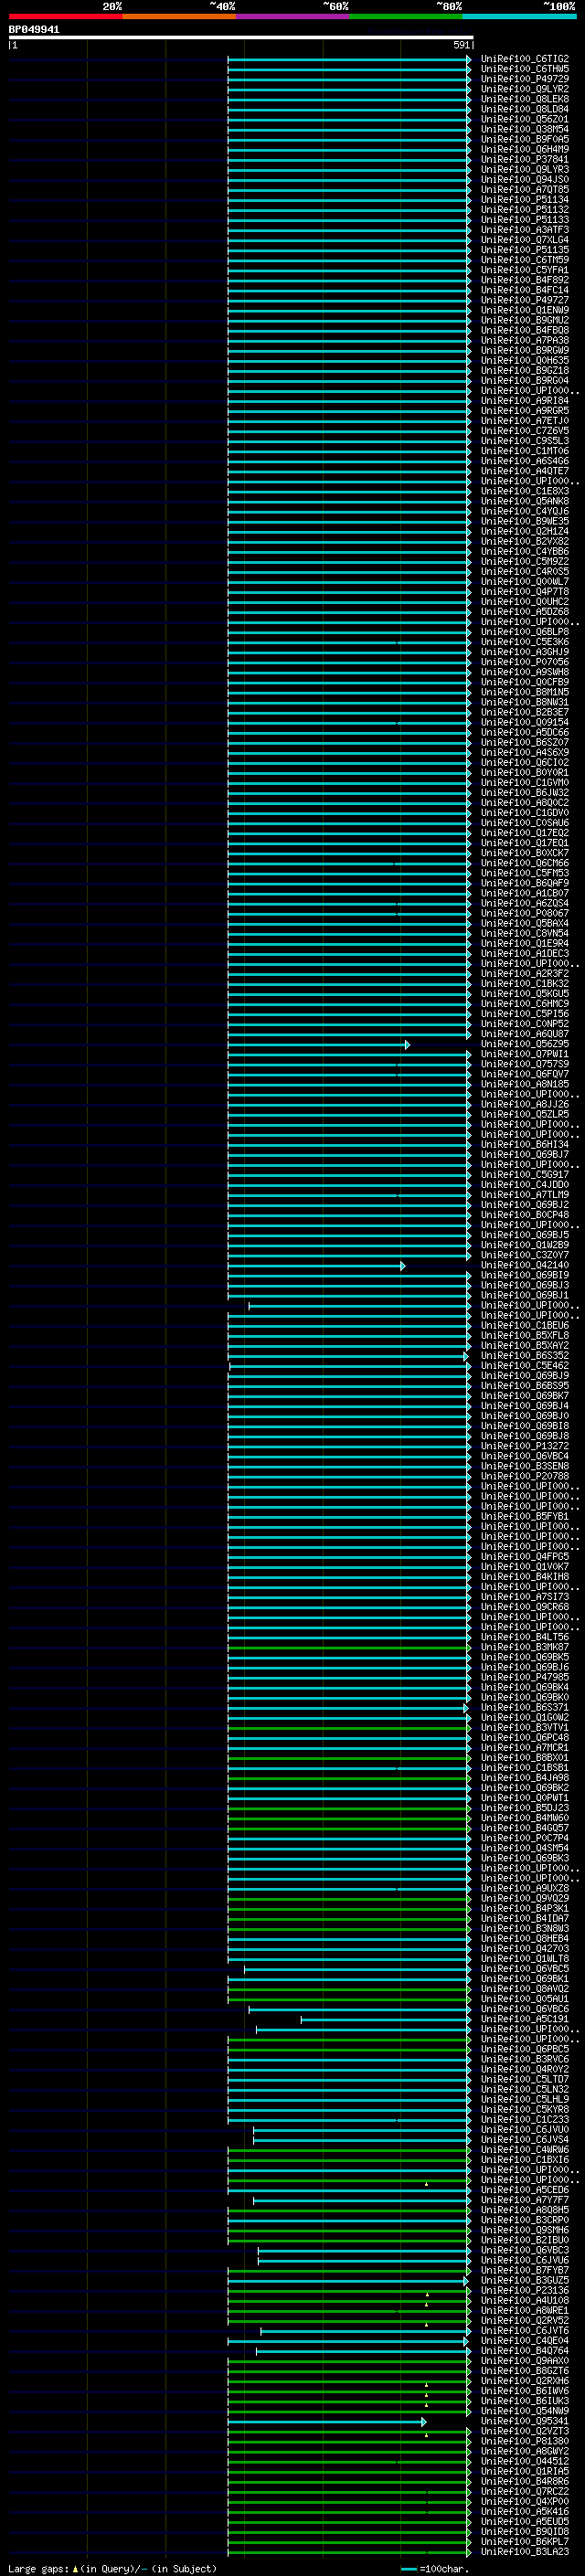Screen dimensions: 585x2576
Task: Select hit UniRef100_P37841
Action: point(525,160)
